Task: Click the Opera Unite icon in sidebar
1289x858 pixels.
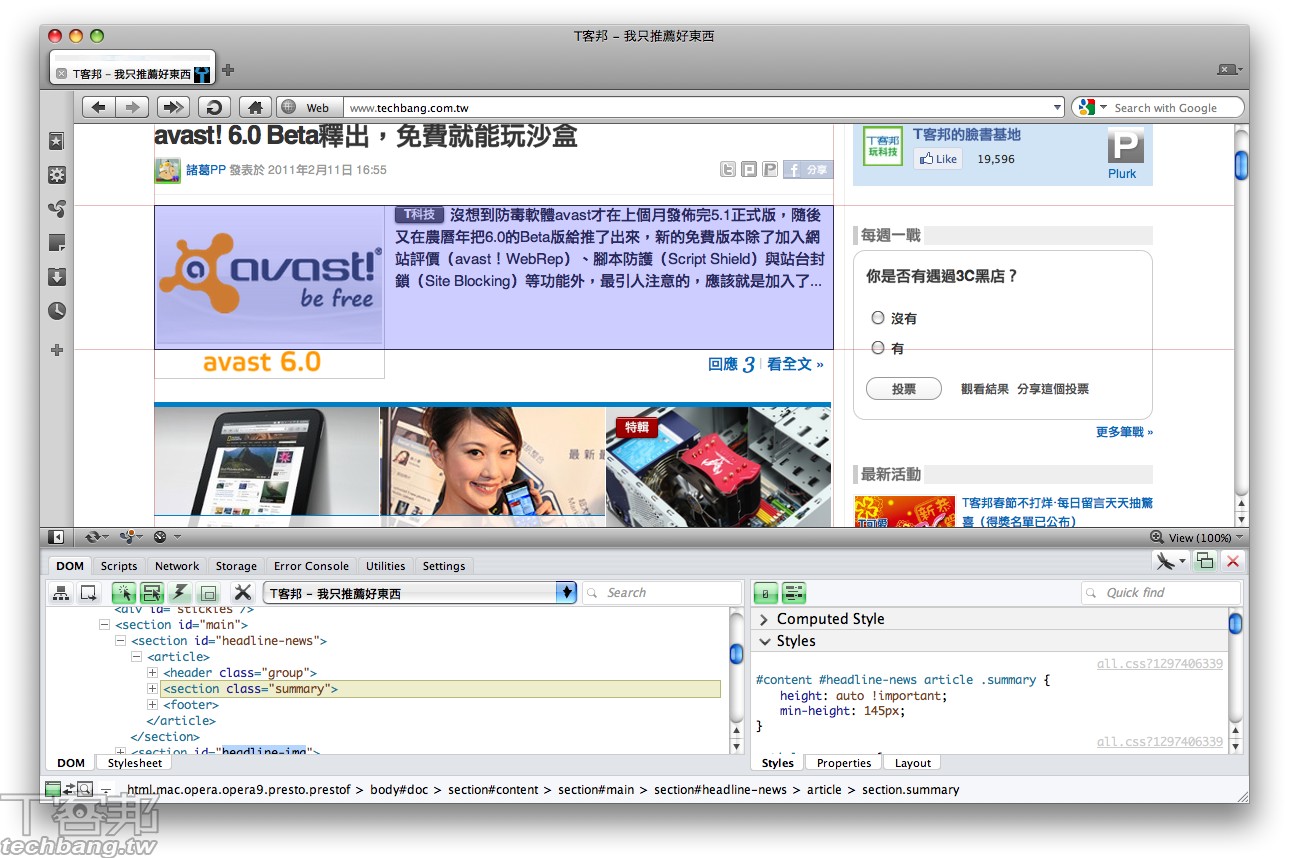Action: click(x=57, y=209)
